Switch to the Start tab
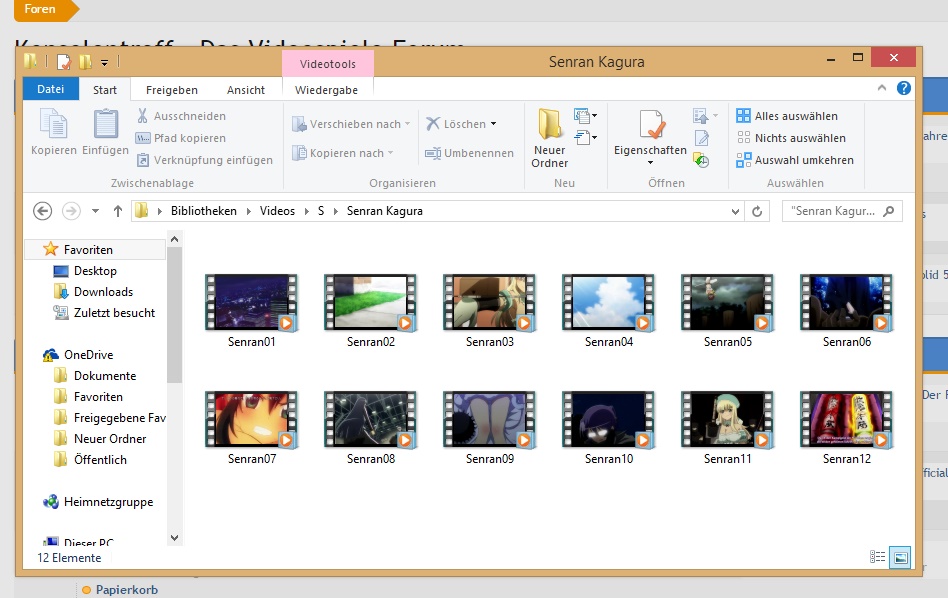Image resolution: width=948 pixels, height=598 pixels. pos(105,90)
